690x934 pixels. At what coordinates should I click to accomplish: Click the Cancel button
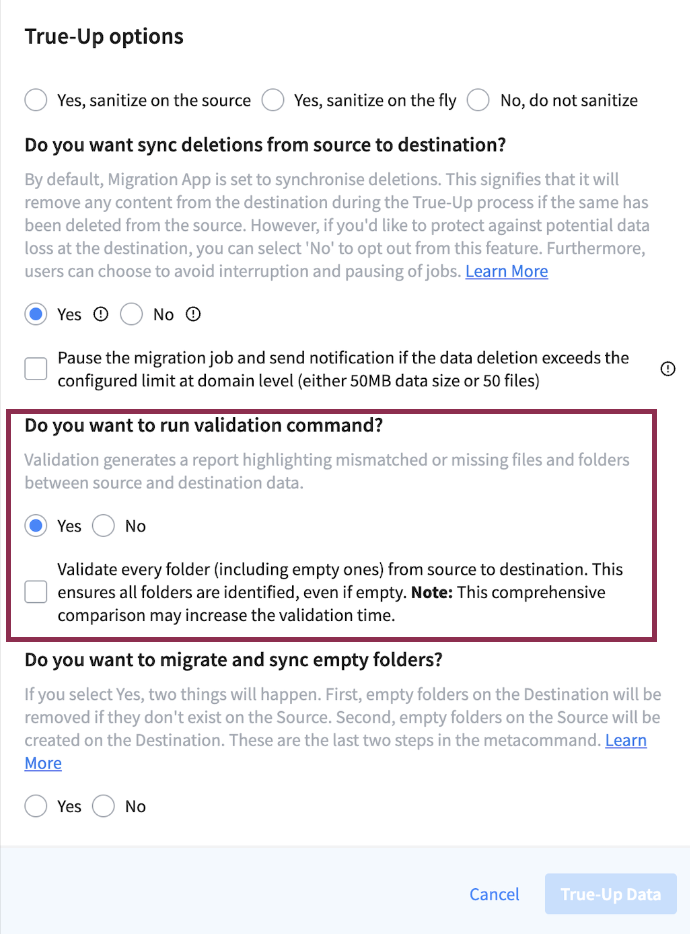point(494,894)
